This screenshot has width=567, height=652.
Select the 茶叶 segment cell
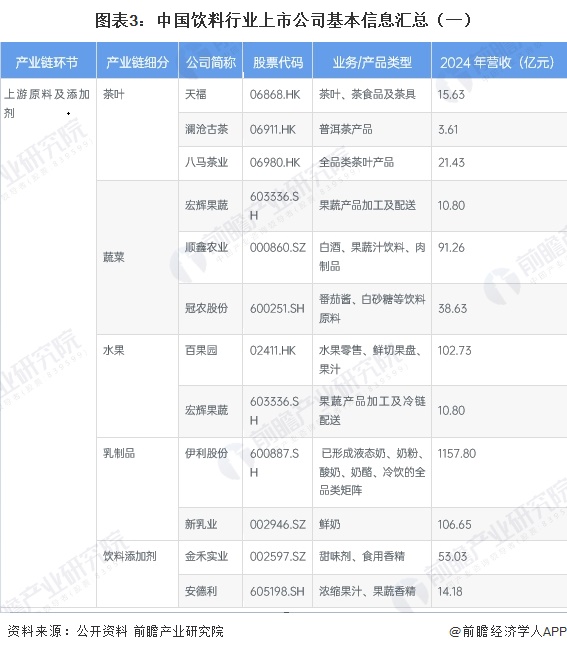click(x=138, y=129)
